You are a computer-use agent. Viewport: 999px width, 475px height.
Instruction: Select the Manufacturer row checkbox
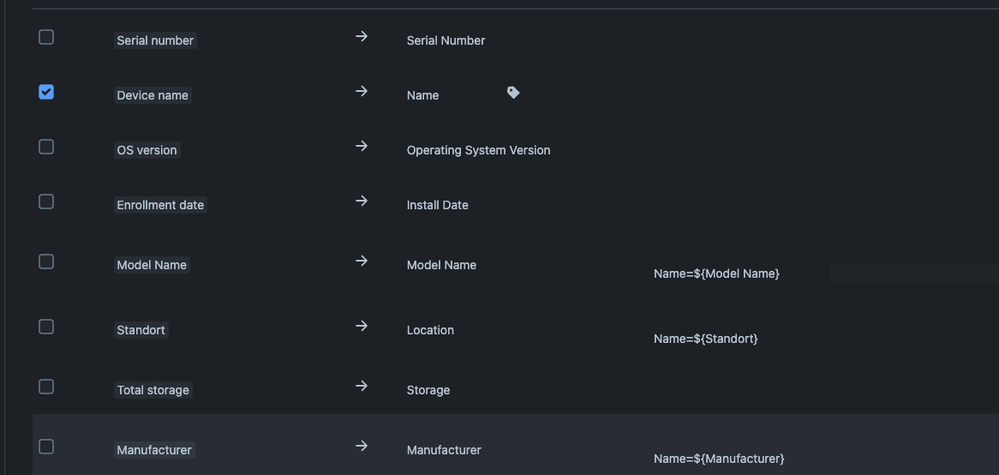pyautogui.click(x=46, y=447)
